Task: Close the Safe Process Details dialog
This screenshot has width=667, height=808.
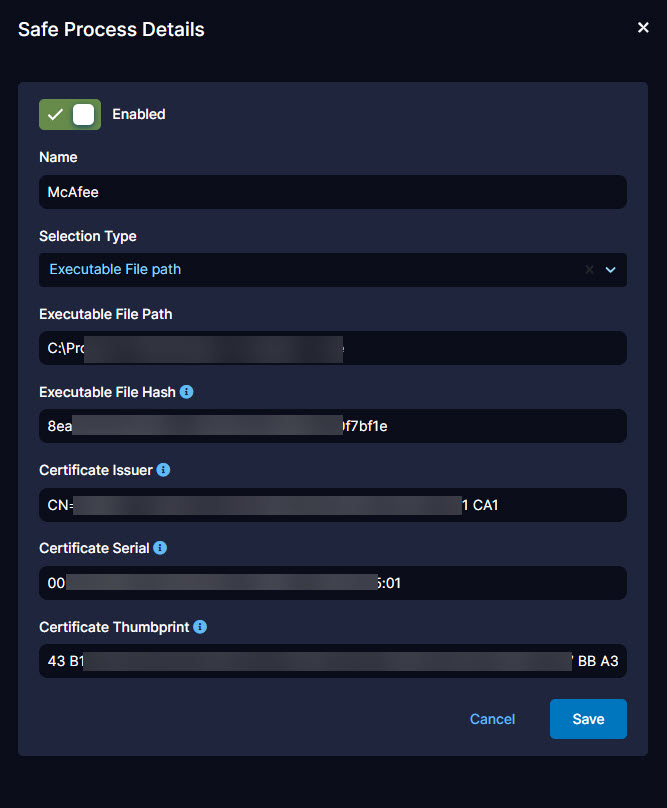Action: pos(643,27)
